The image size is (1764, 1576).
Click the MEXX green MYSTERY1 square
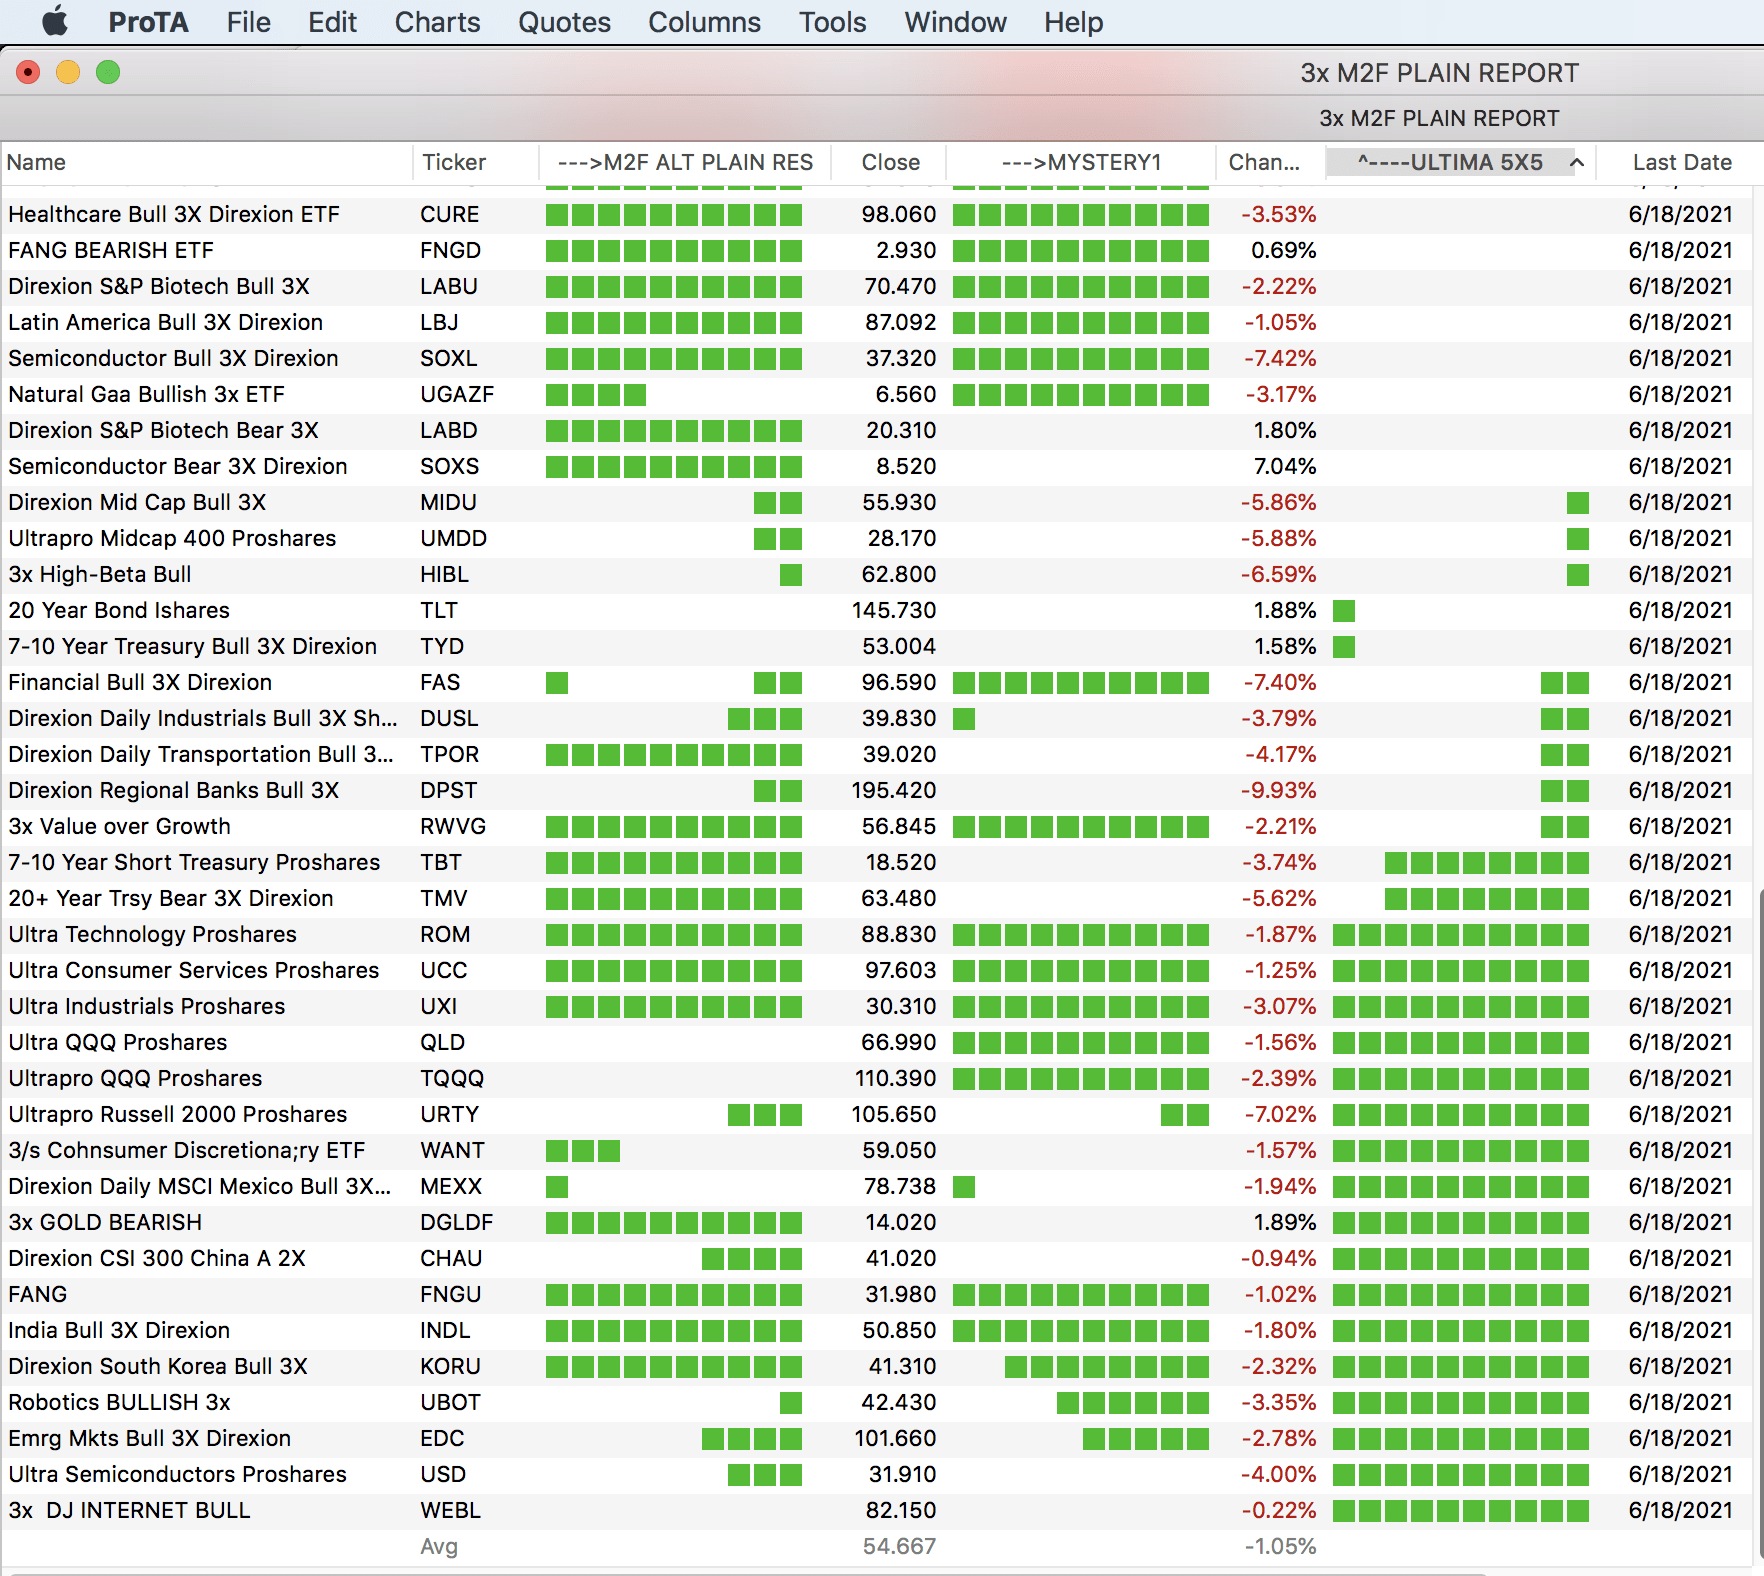point(964,1187)
